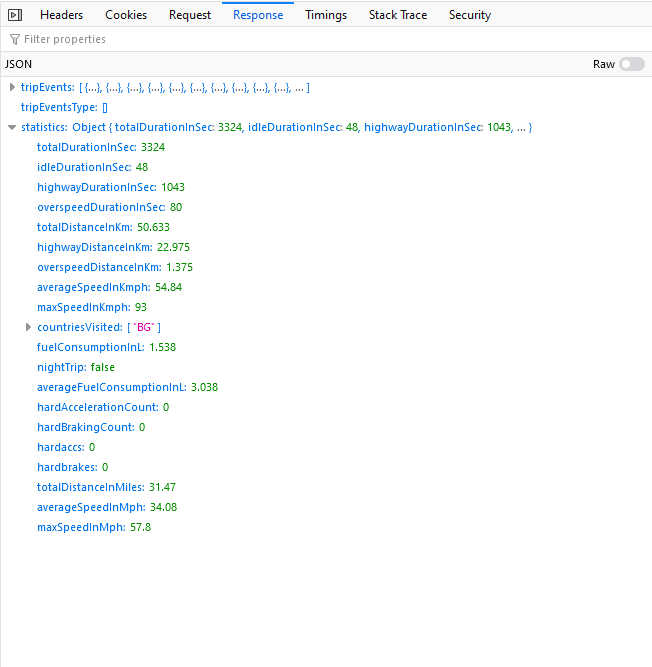Select the hardAccelerationCount row
The width and height of the screenshot is (652, 667).
[x=326, y=407]
